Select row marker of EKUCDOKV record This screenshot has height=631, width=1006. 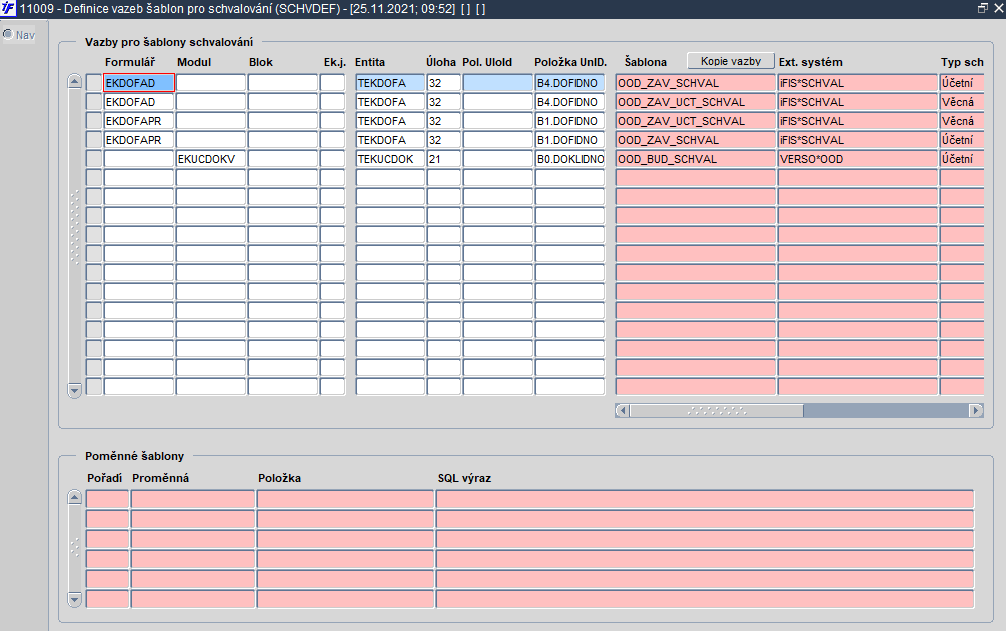coord(94,159)
